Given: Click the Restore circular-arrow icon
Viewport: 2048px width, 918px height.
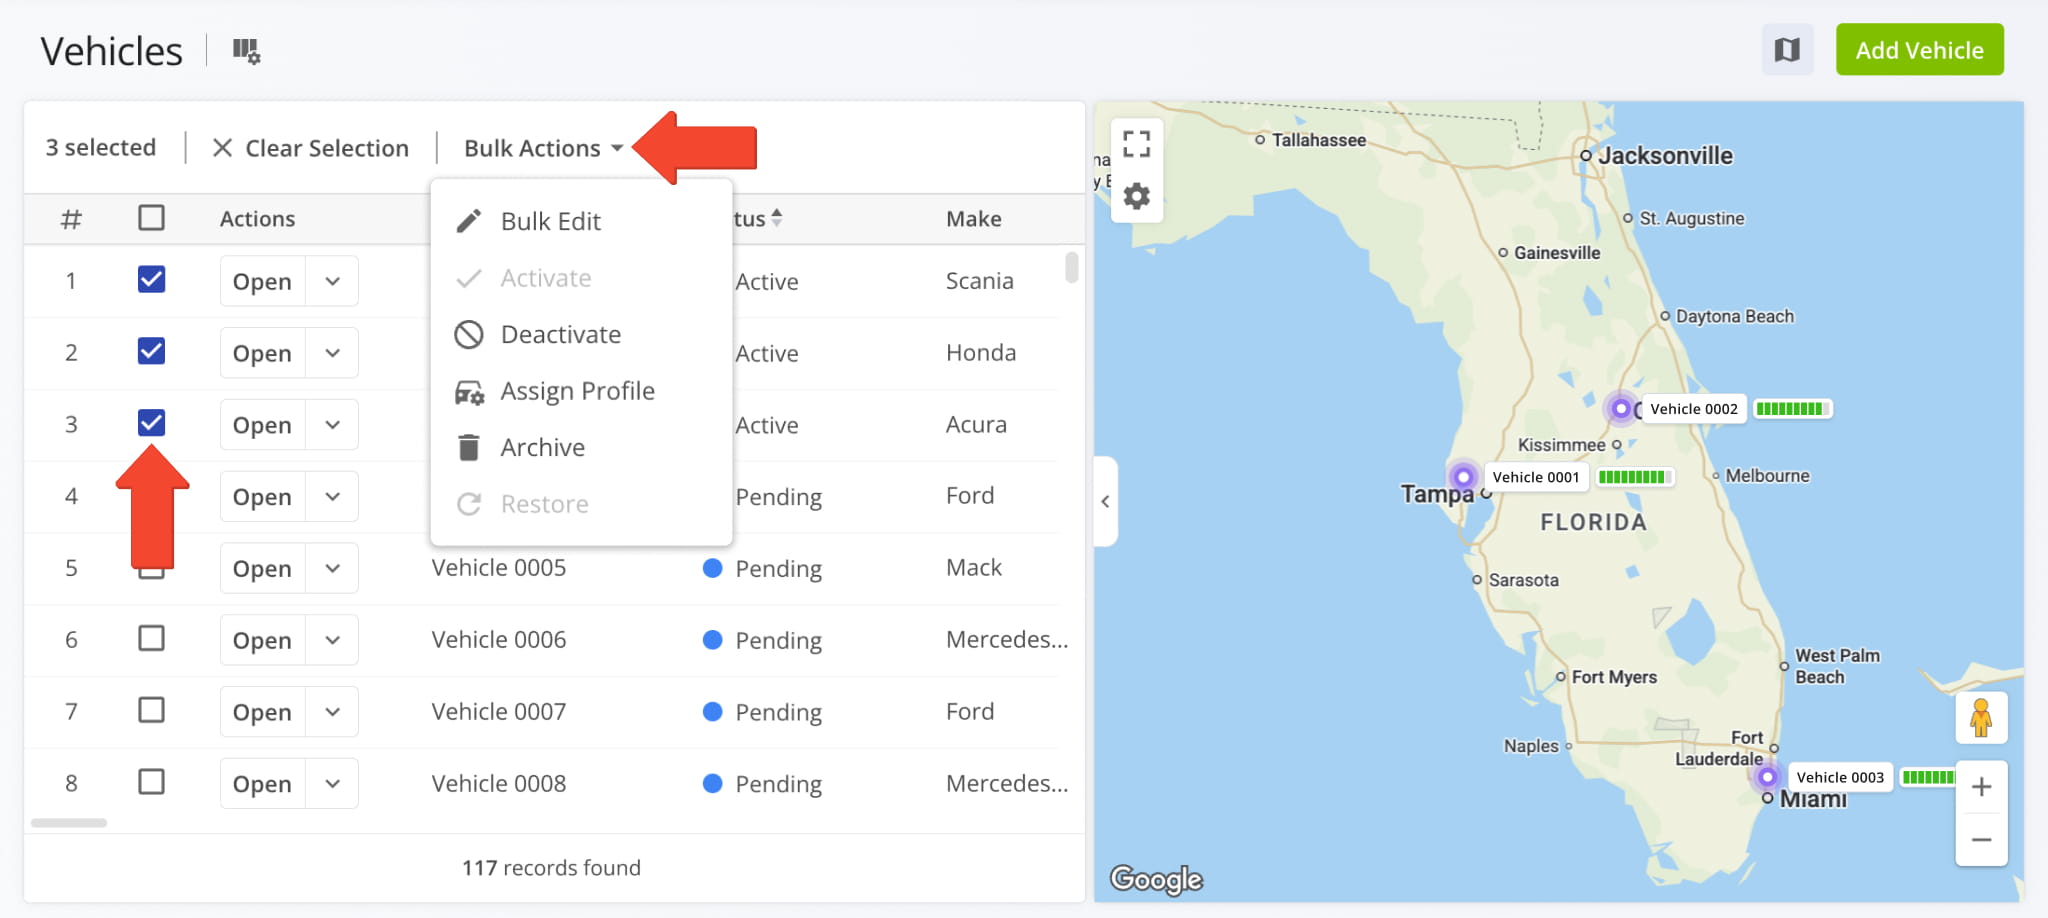Looking at the screenshot, I should point(469,504).
